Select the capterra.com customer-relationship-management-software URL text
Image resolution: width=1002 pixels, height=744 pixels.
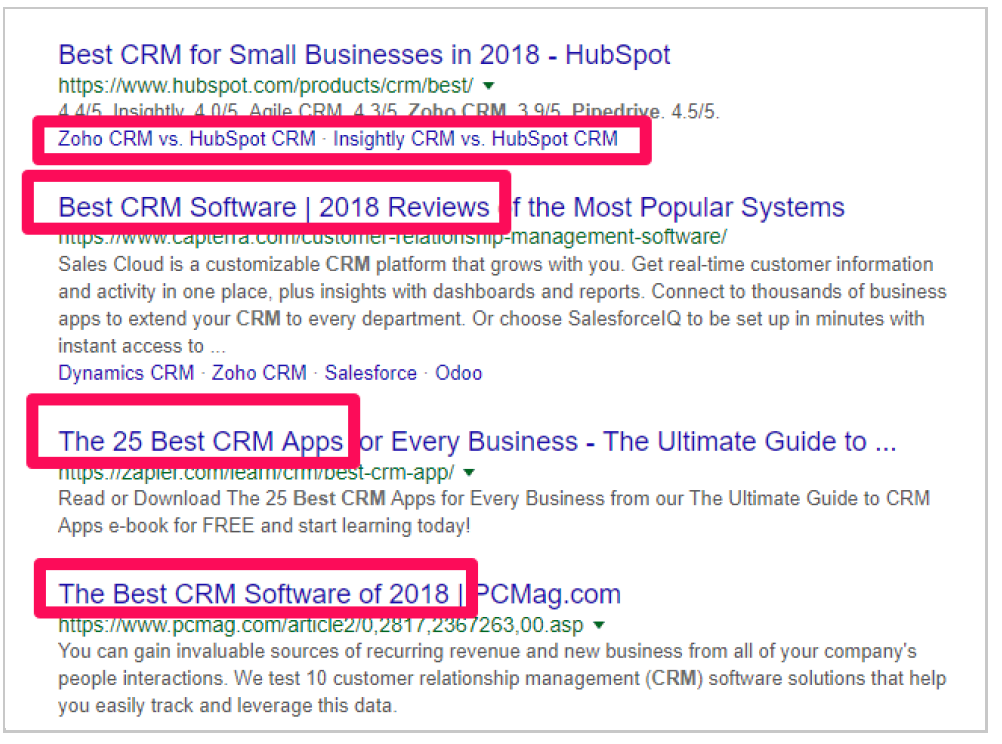pyautogui.click(x=392, y=238)
